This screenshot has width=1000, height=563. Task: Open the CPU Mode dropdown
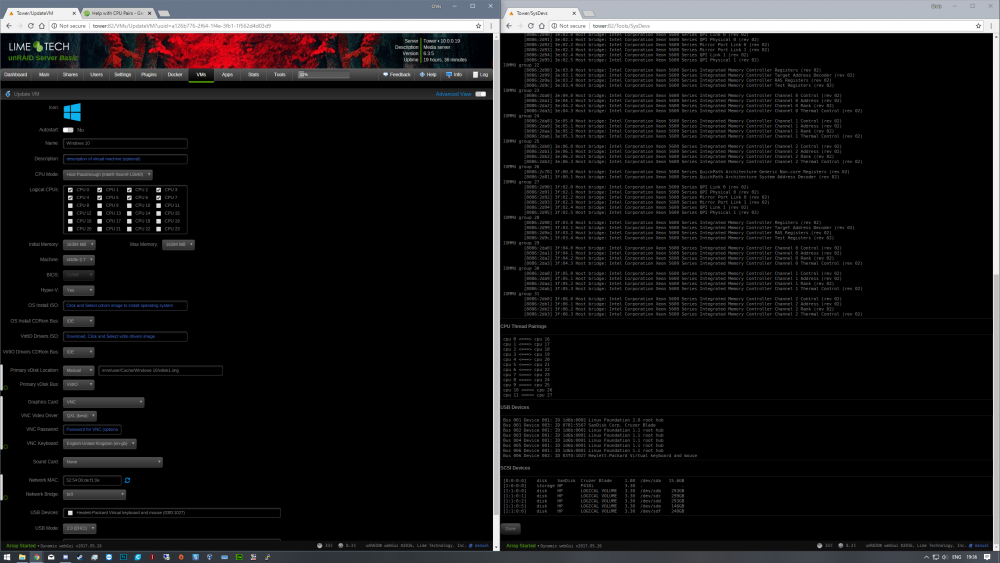click(108, 174)
